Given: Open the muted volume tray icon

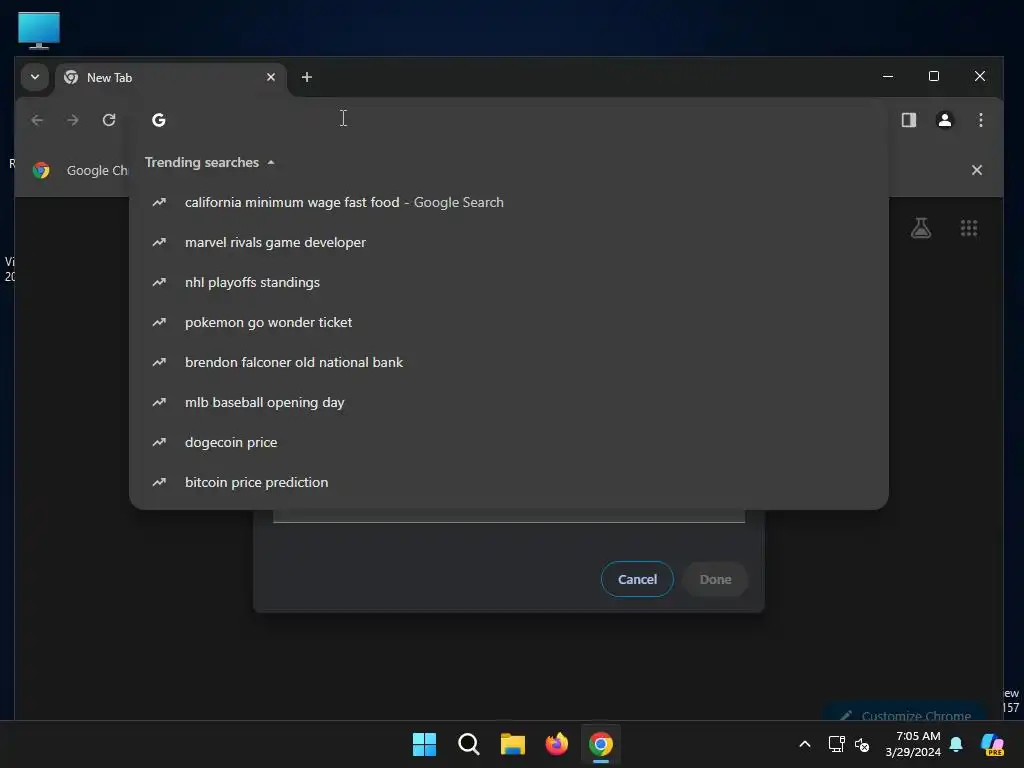Looking at the screenshot, I should click(862, 744).
